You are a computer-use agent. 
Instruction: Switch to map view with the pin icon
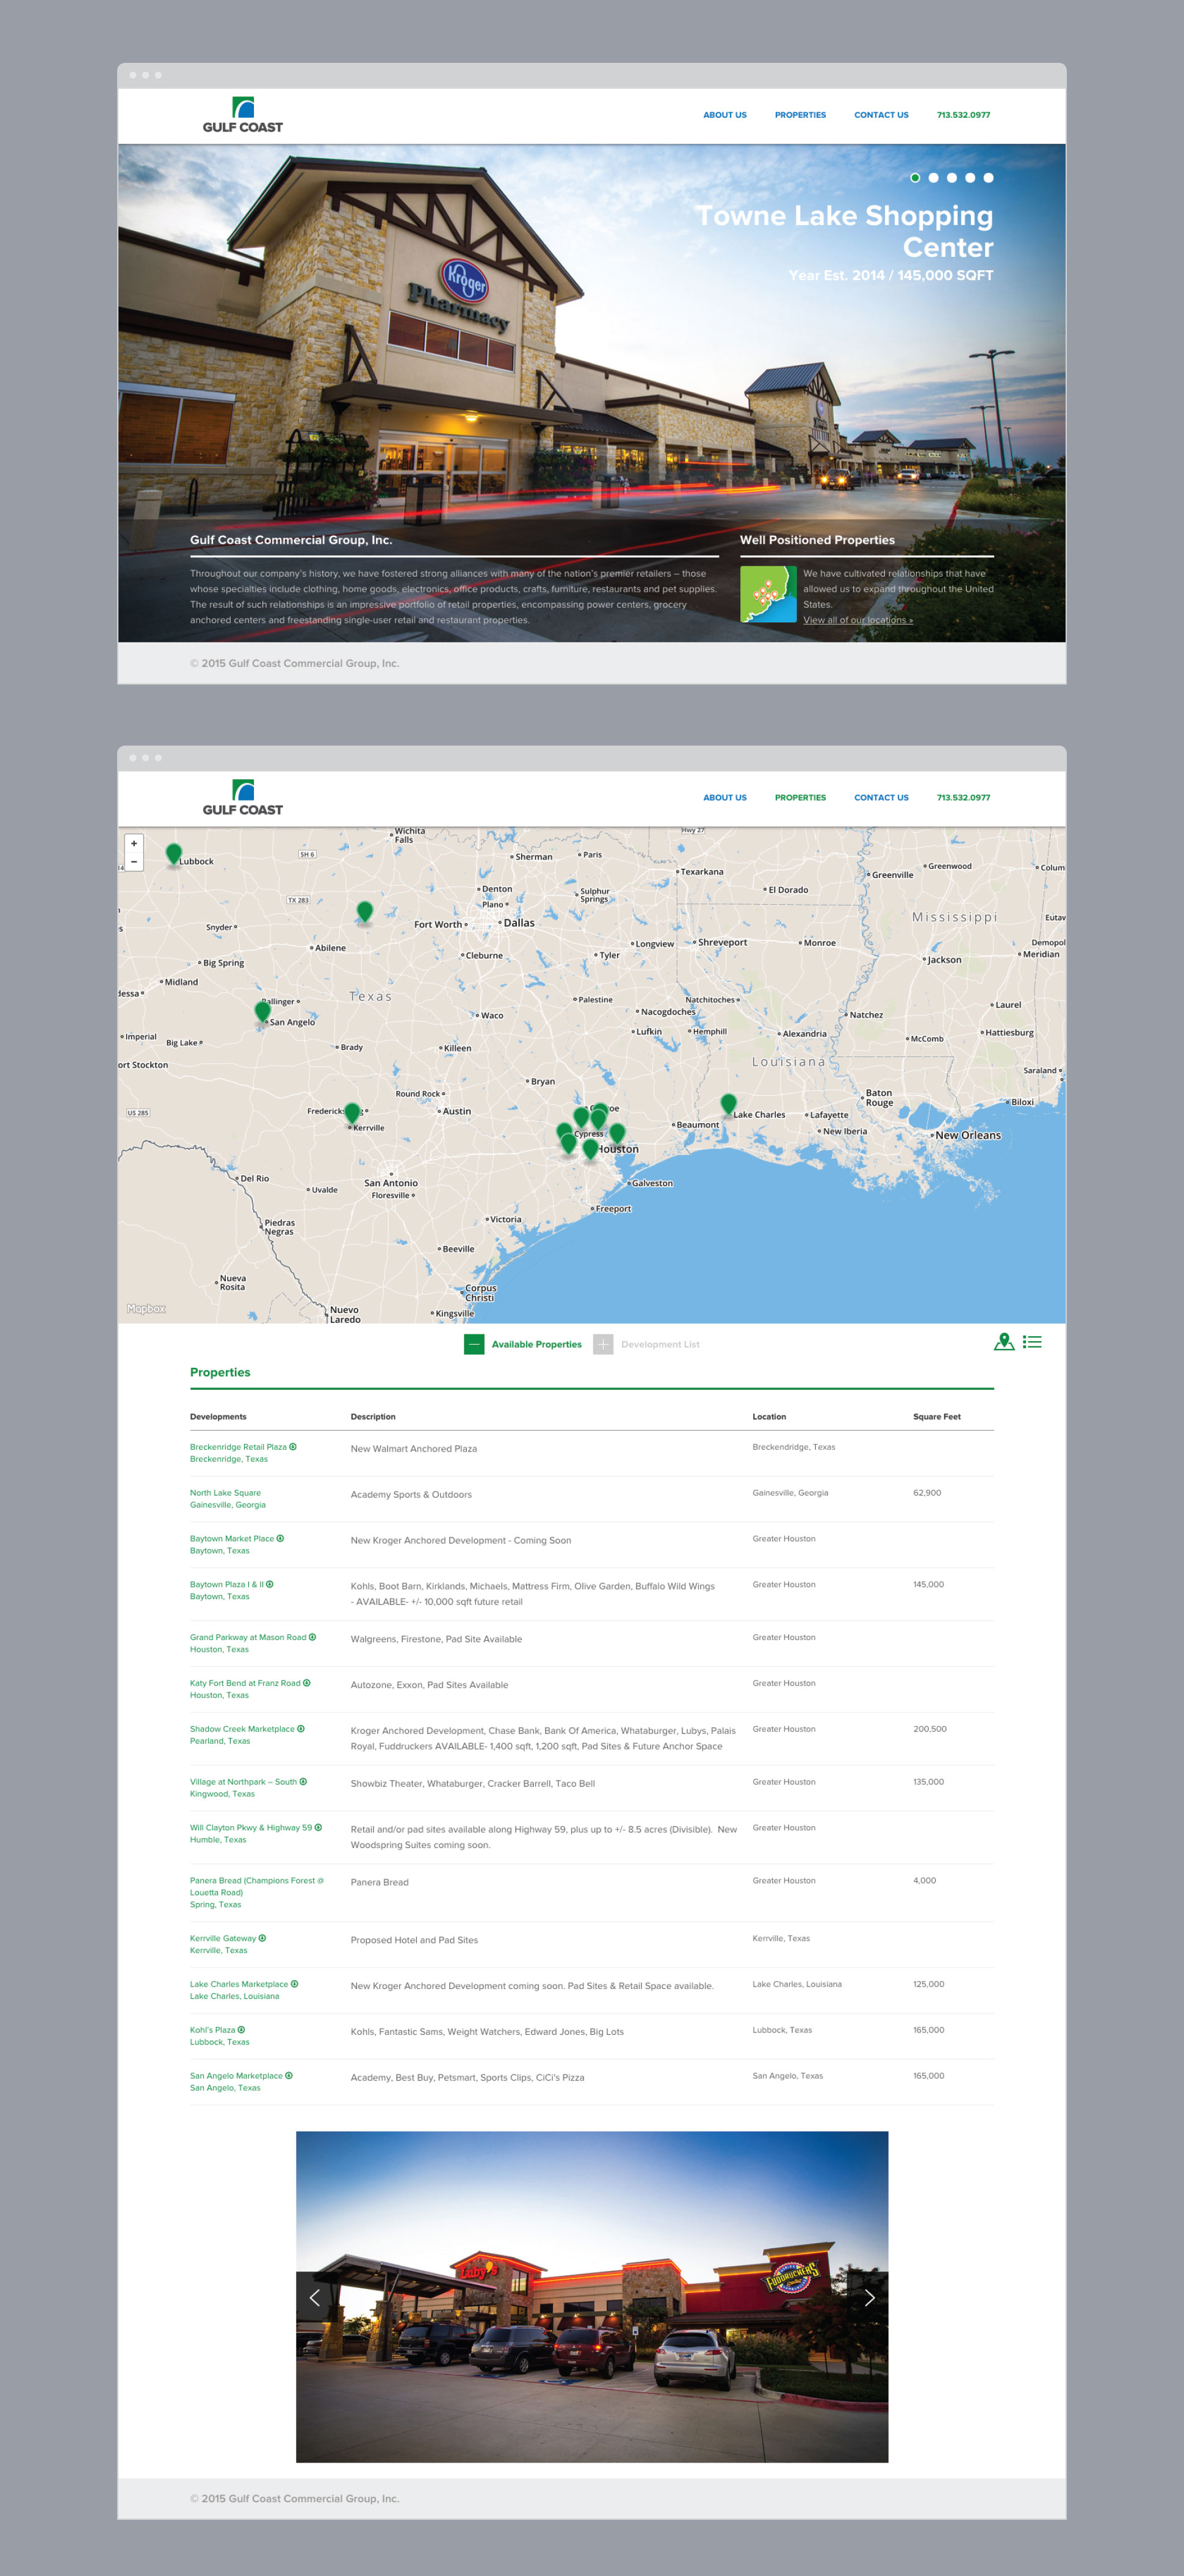[1004, 1342]
